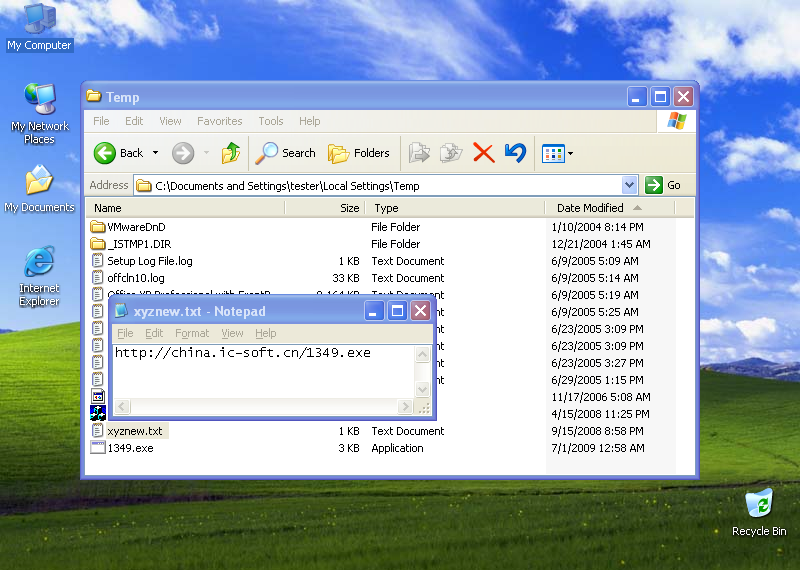This screenshot has width=800, height=570.
Task: Minimize the Temp Explorer window
Action: pyautogui.click(x=636, y=96)
